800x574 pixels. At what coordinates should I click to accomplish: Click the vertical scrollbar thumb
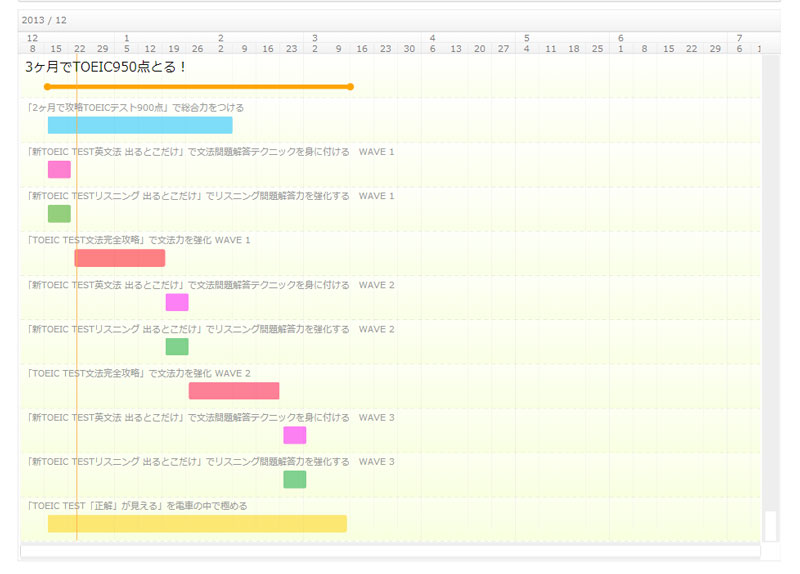point(770,525)
